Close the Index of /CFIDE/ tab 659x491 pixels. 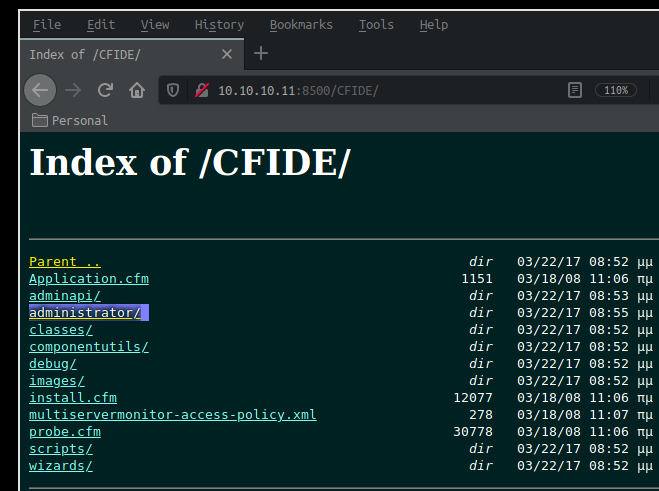click(227, 54)
